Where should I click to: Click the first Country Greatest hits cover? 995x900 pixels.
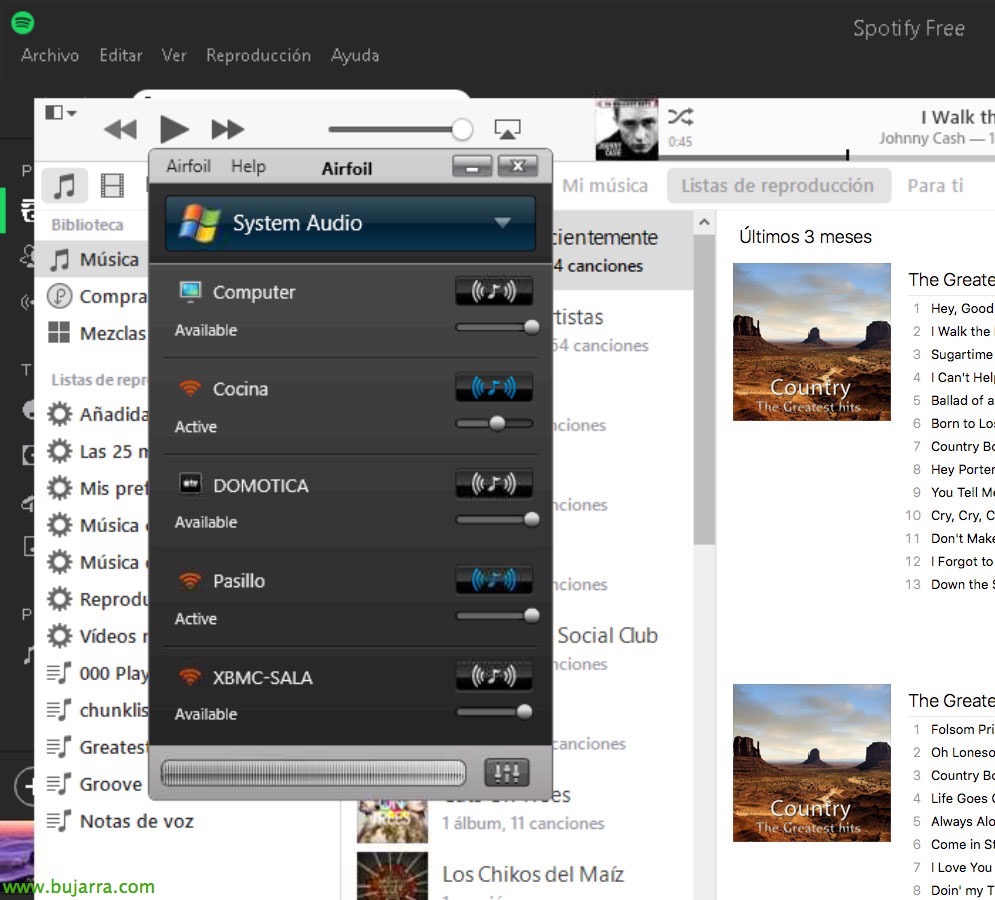click(x=812, y=342)
